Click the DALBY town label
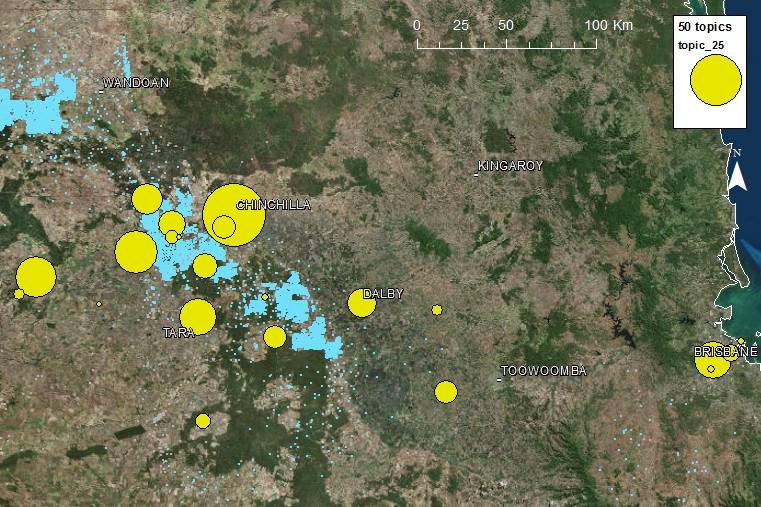Image resolution: width=761 pixels, height=507 pixels. [383, 294]
